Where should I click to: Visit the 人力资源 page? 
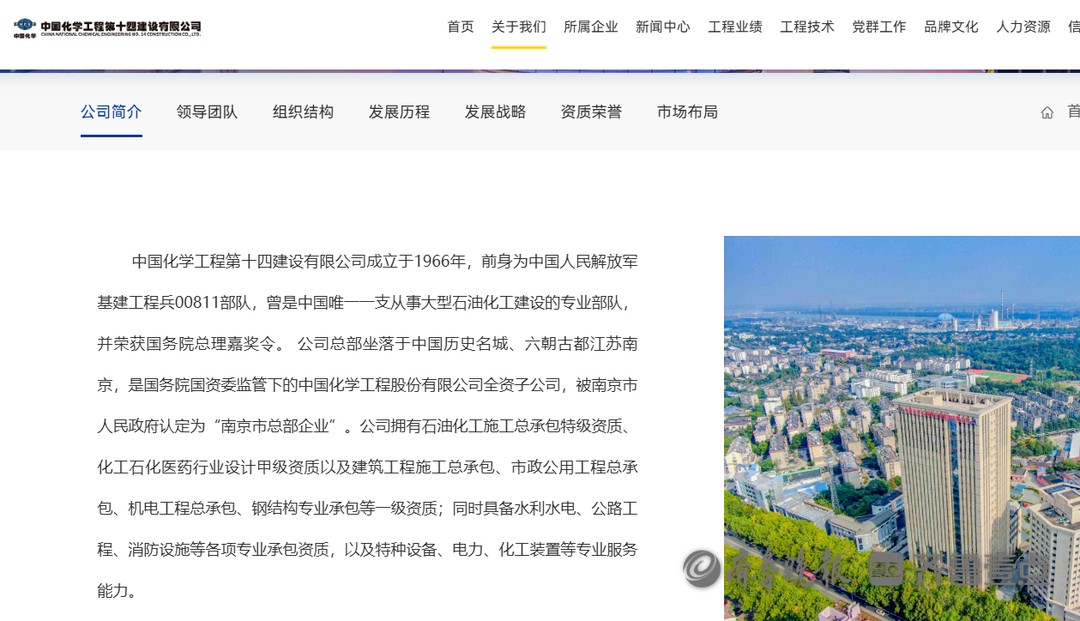pos(1022,27)
